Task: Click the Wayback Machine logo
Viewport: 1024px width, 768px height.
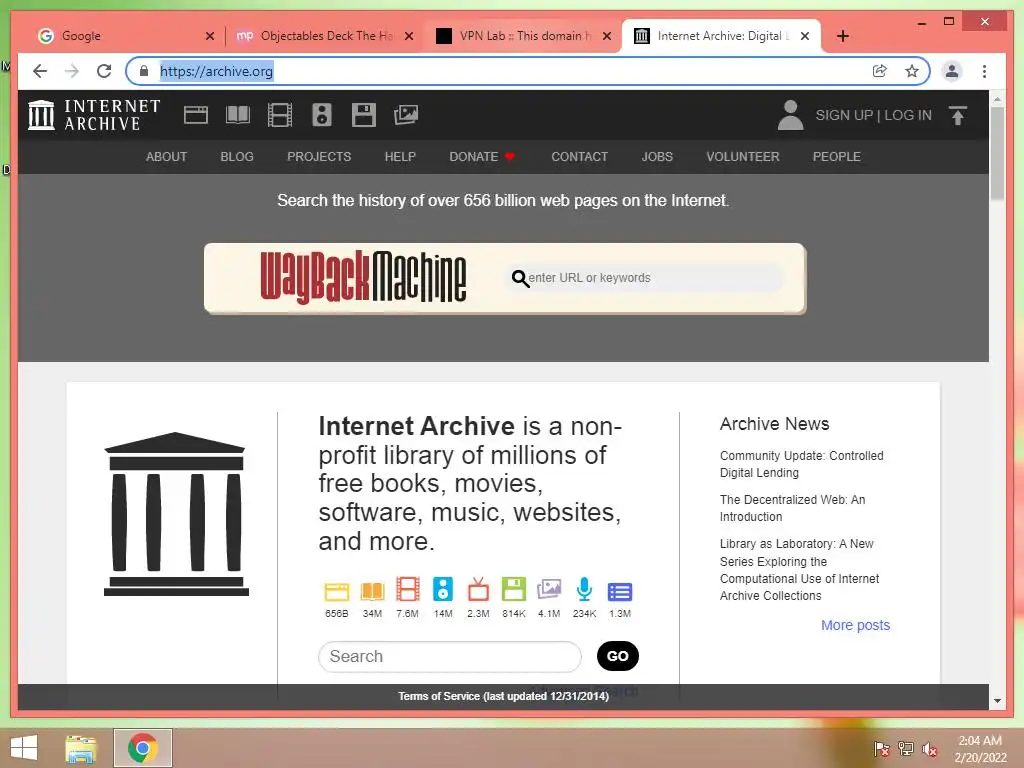Action: (x=363, y=278)
